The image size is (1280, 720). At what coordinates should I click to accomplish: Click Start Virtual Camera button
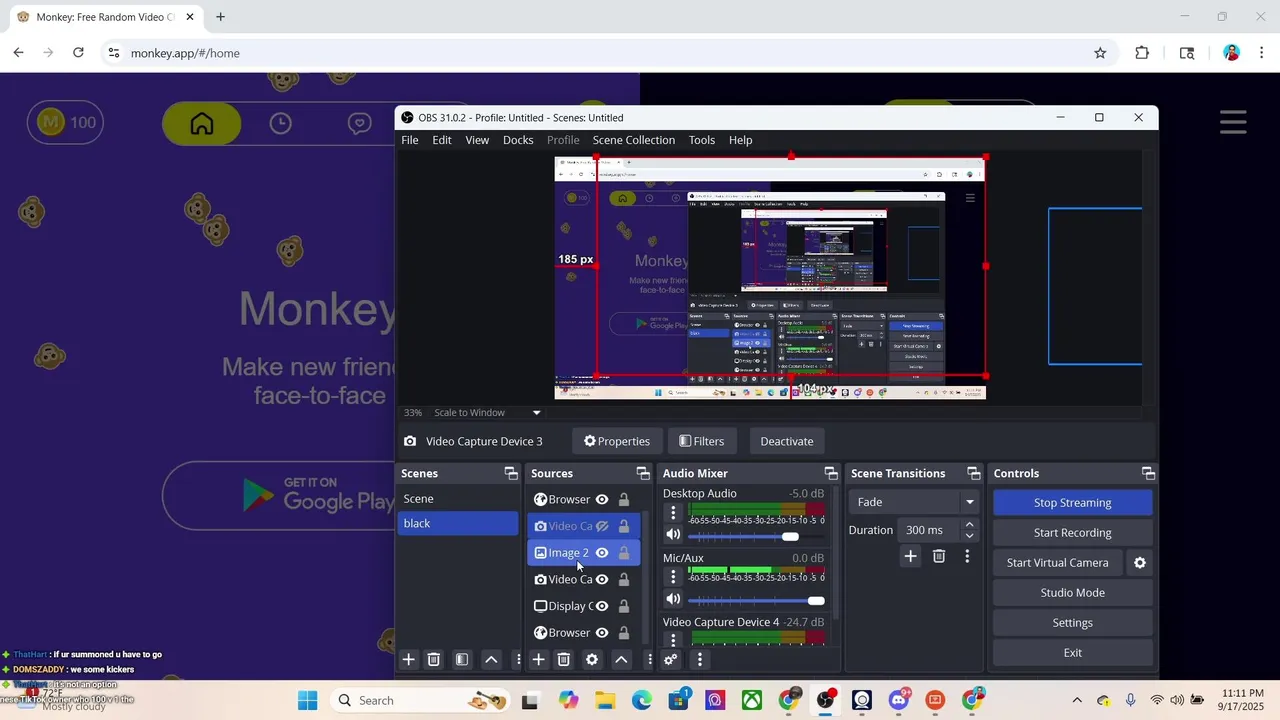tap(1057, 563)
